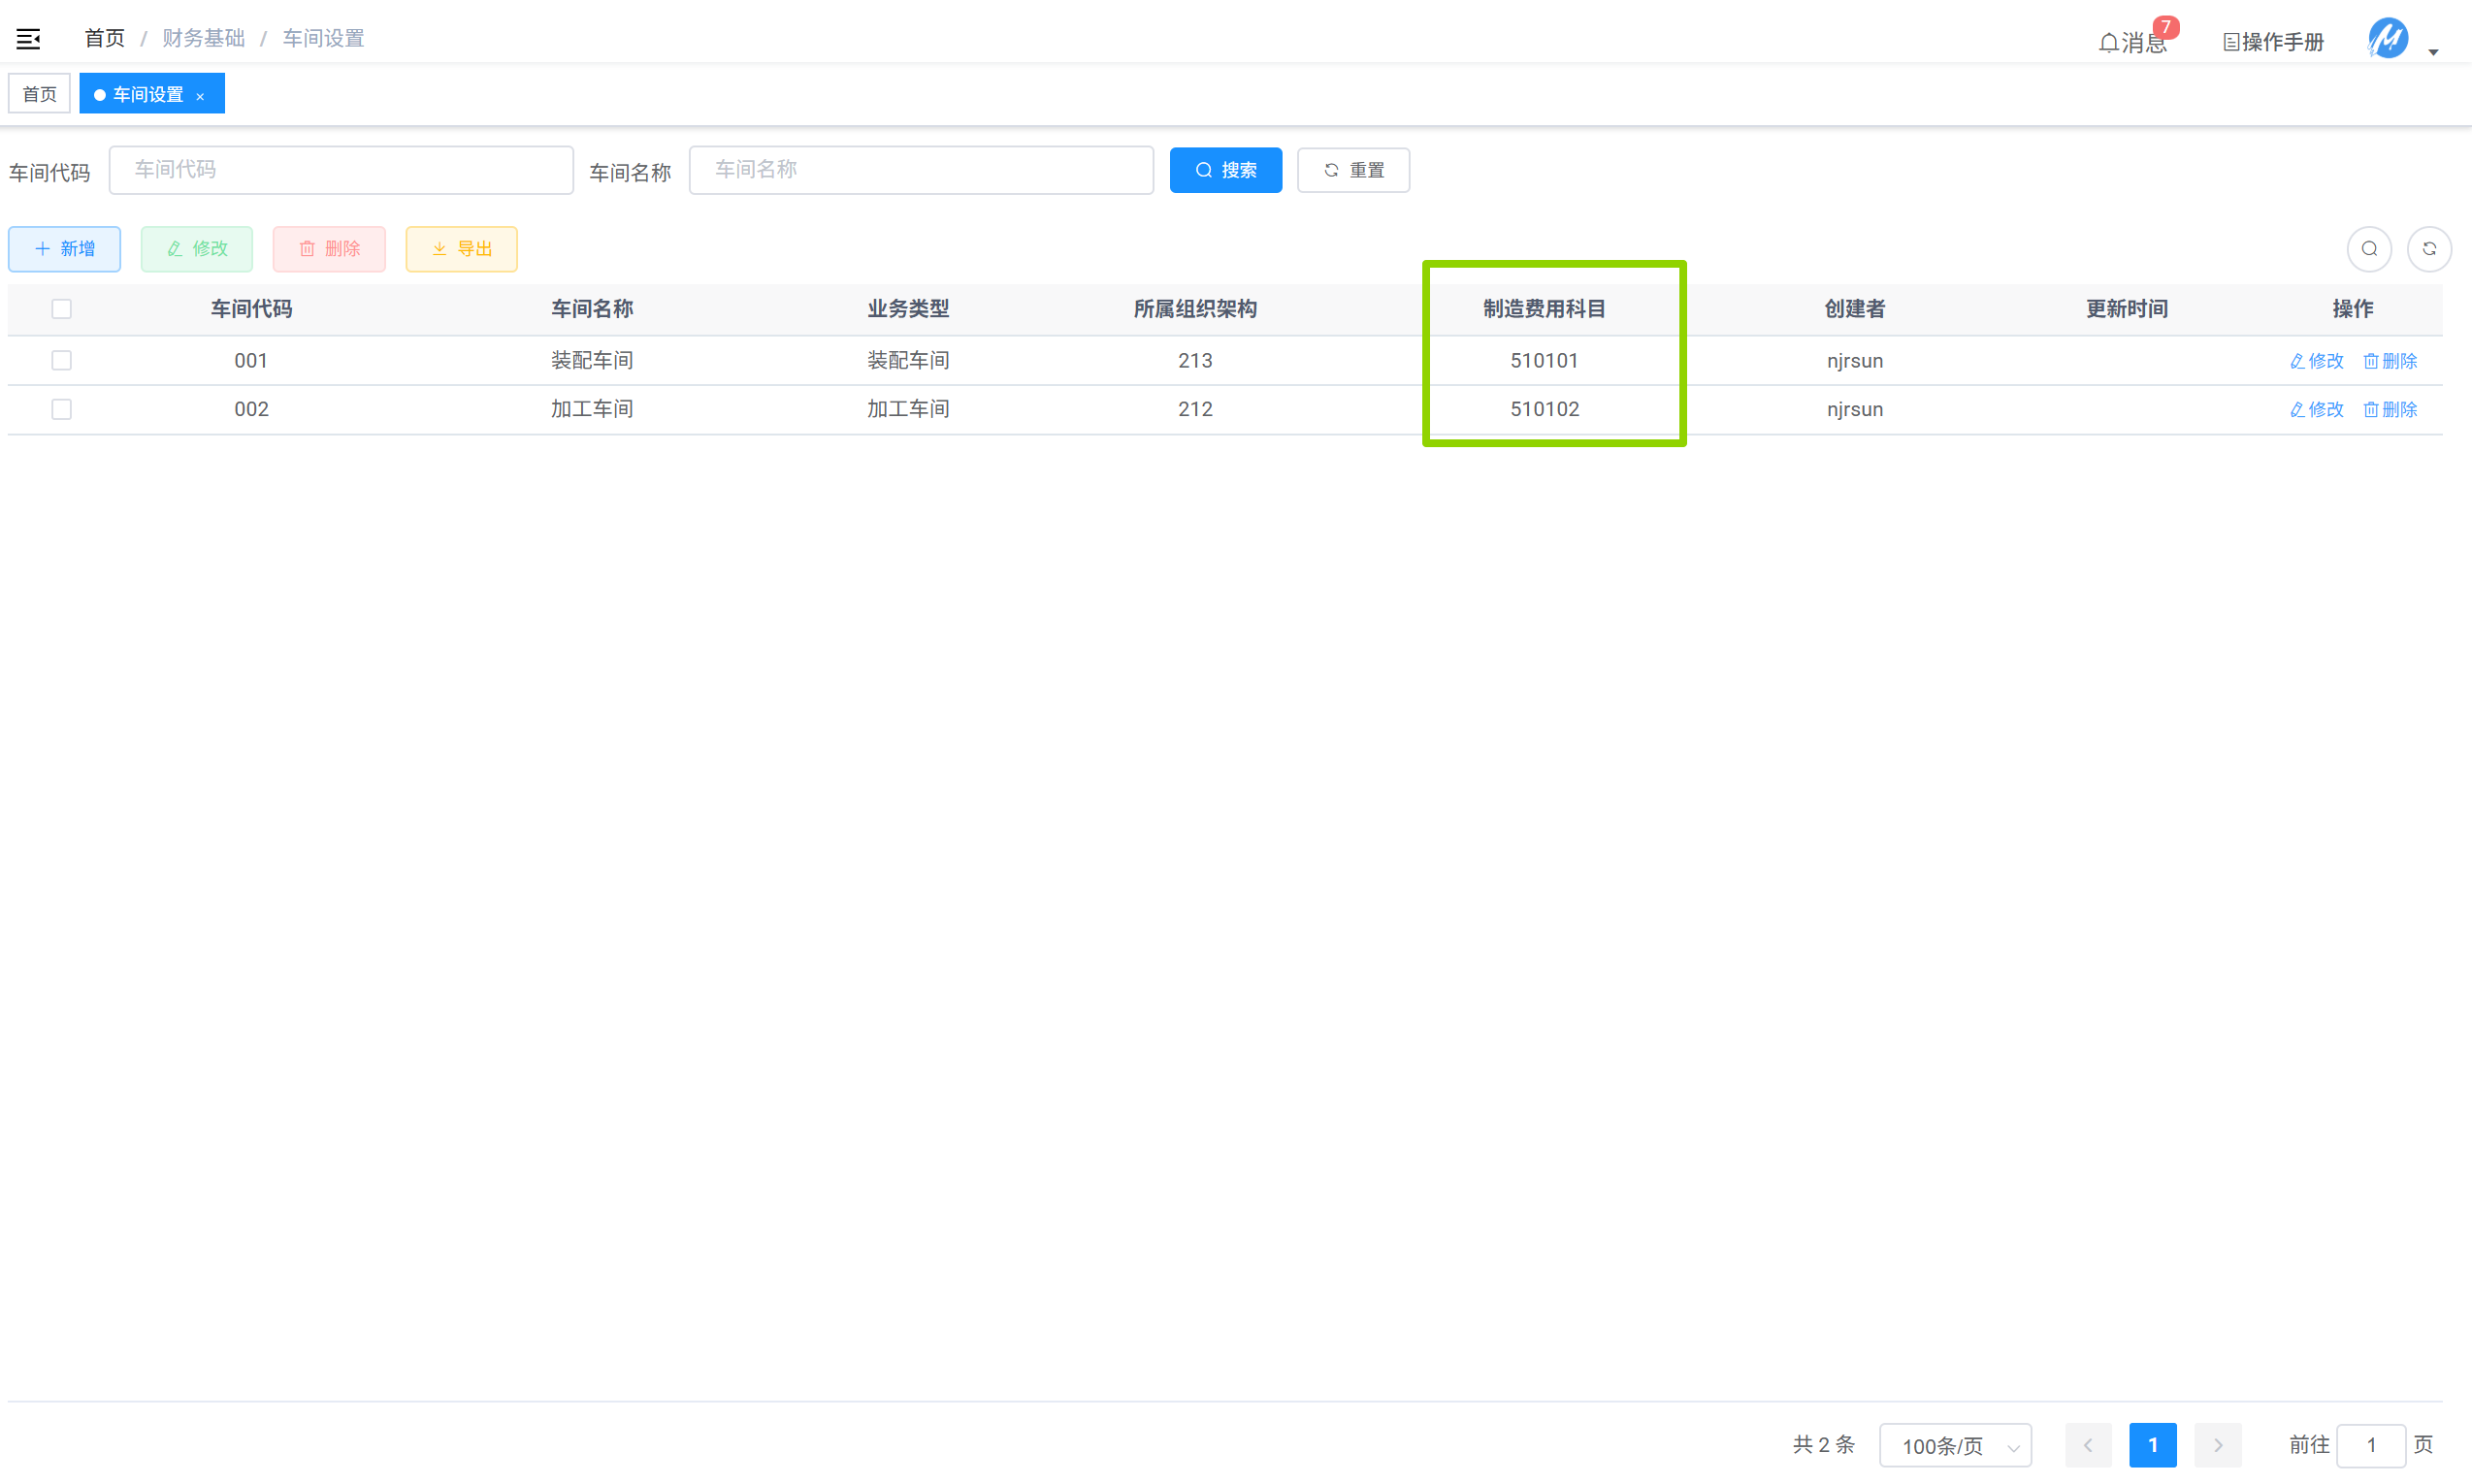Viewport: 2472px width, 1484px height.
Task: Click the blue 搜索 button
Action: tap(1226, 170)
